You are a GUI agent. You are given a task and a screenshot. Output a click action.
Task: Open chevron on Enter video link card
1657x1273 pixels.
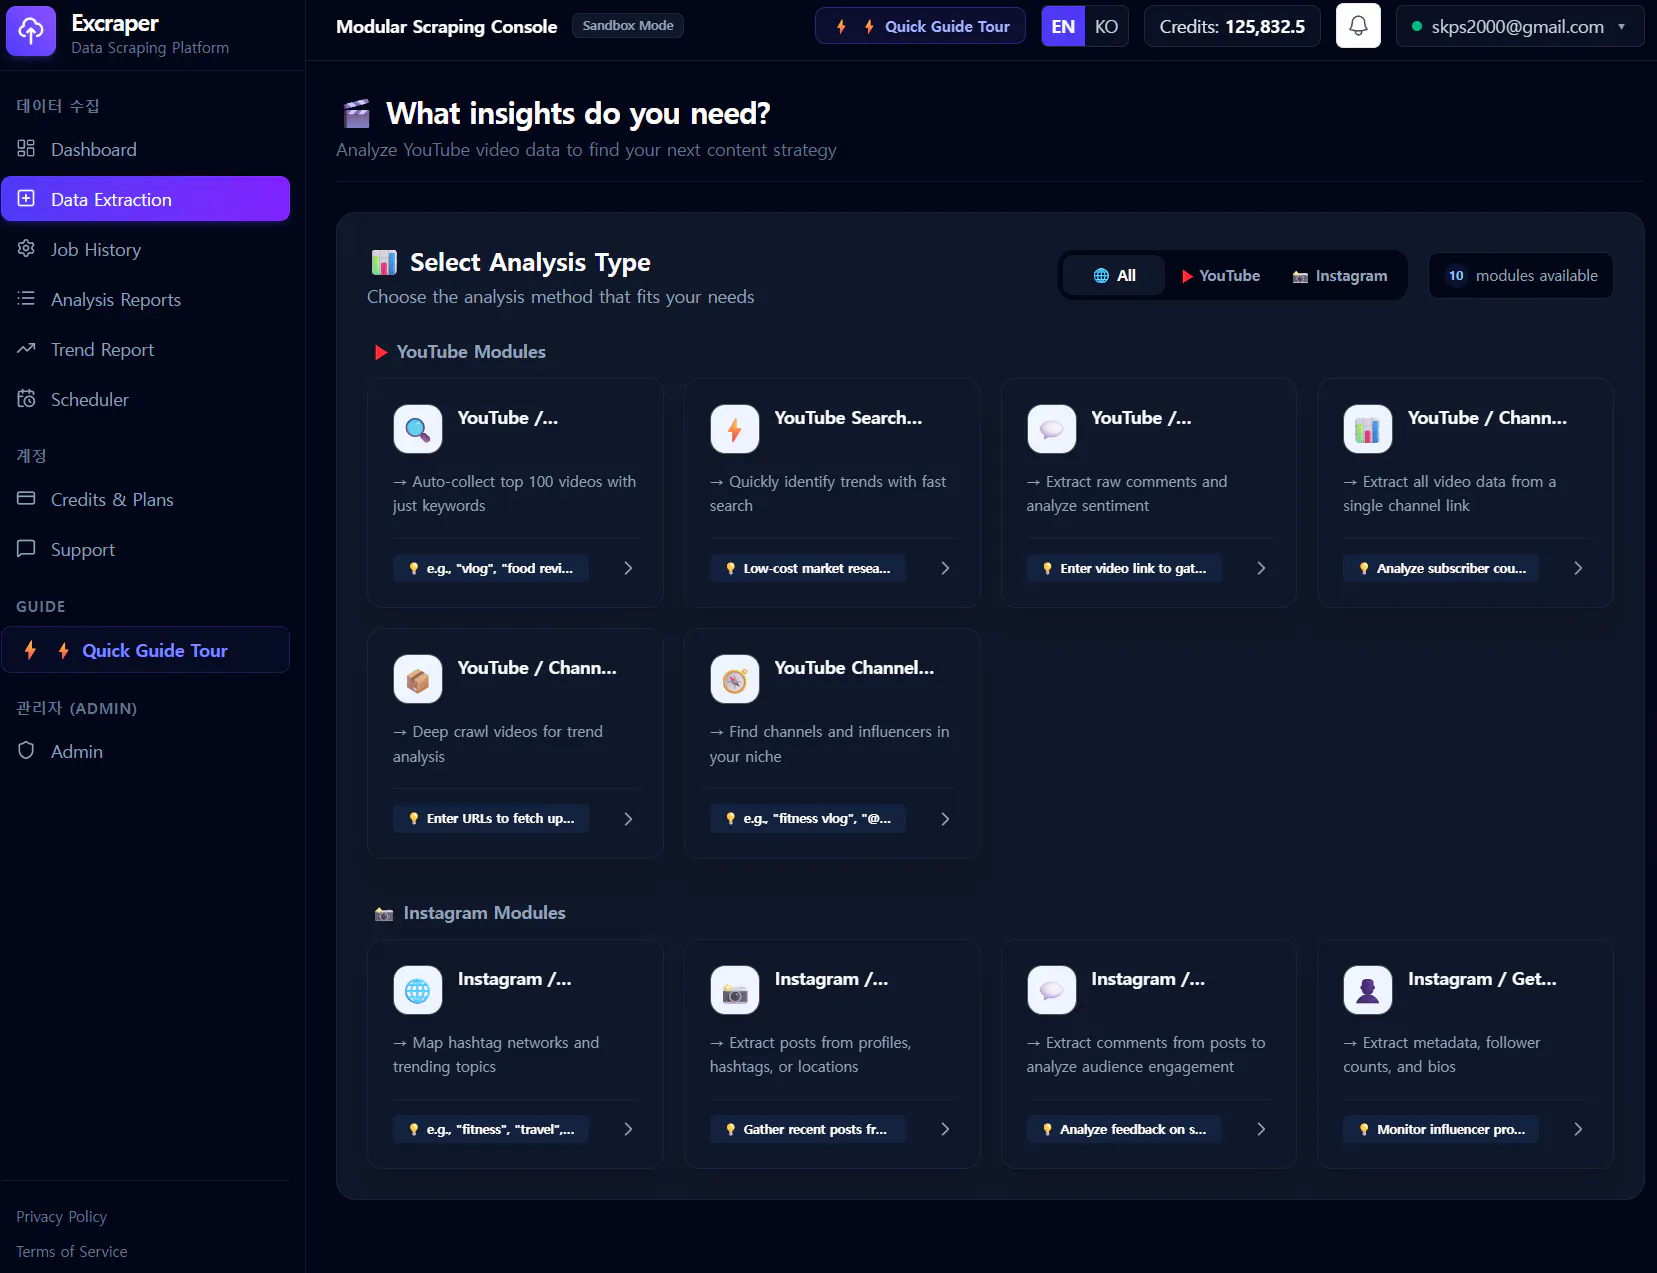click(1261, 568)
